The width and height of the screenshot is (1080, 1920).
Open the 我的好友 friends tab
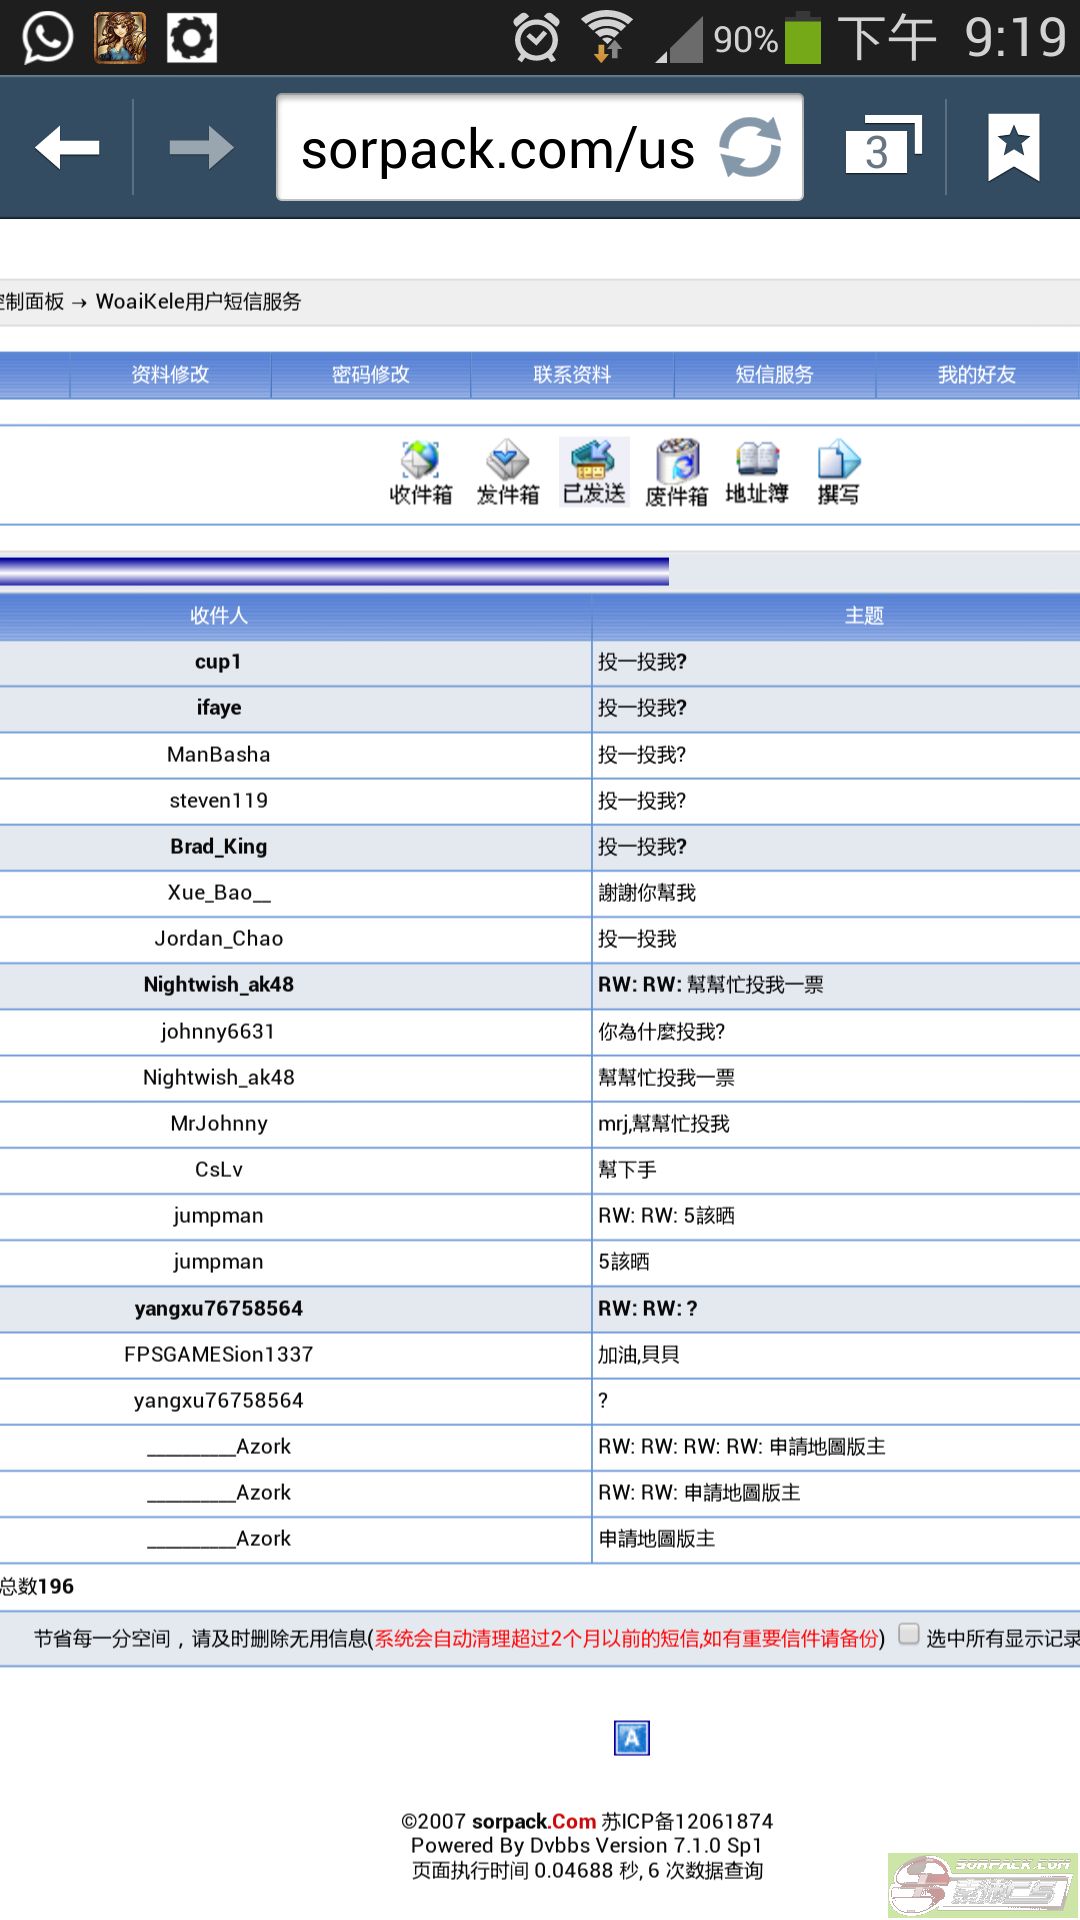[976, 375]
